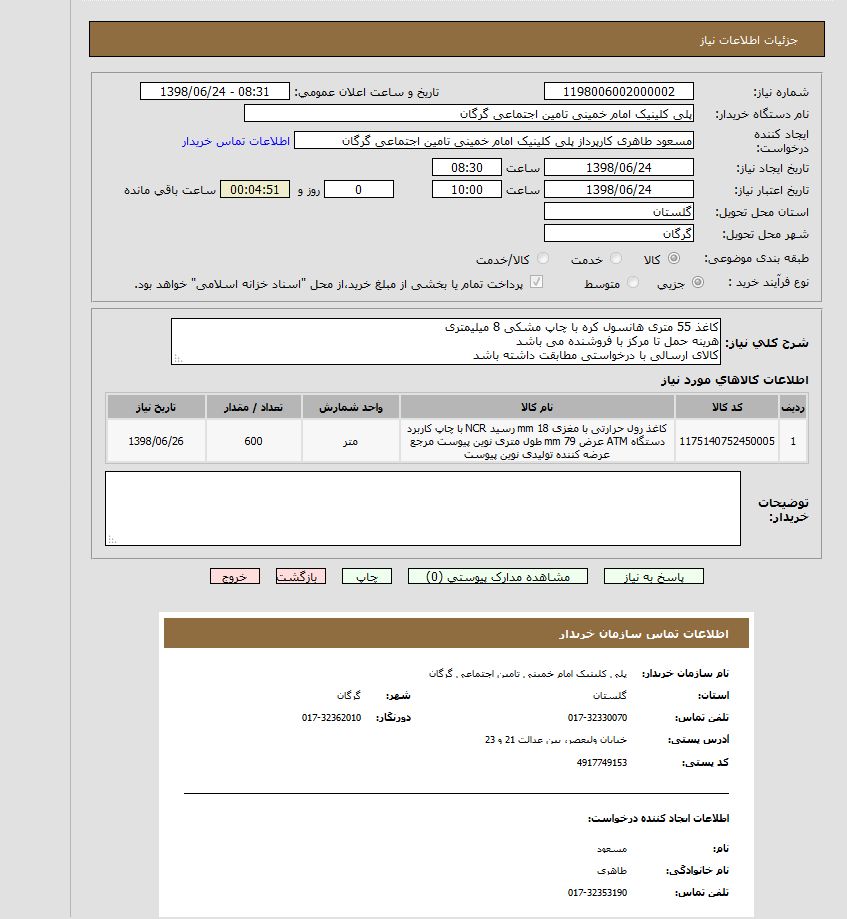Screen dimensions: 847x919
Task: Select the متوسط purchase type radio
Action: [629, 283]
